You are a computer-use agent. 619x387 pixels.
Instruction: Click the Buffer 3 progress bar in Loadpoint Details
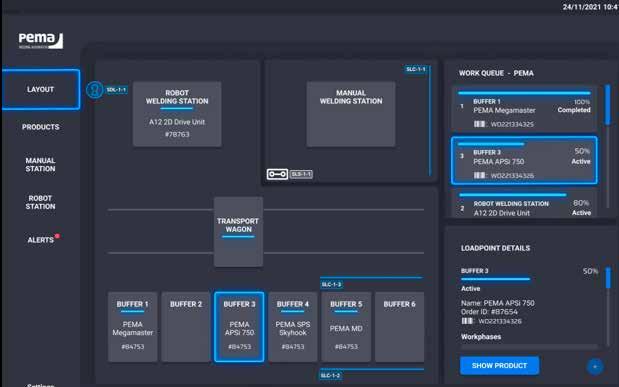coord(495,279)
